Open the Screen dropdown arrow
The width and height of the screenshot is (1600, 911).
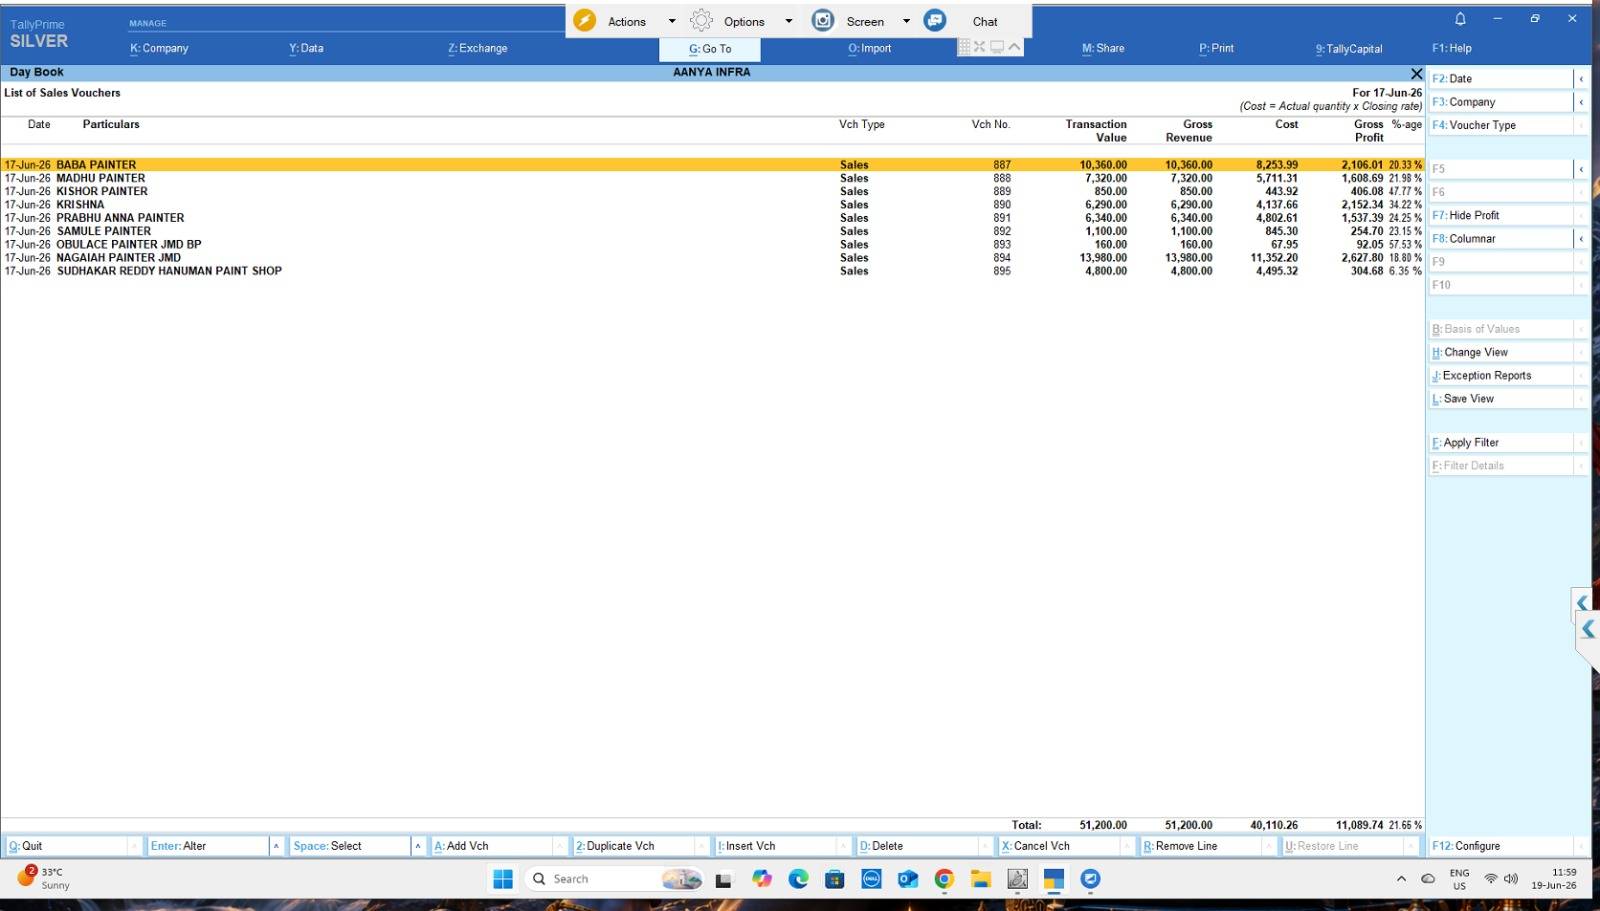[906, 21]
